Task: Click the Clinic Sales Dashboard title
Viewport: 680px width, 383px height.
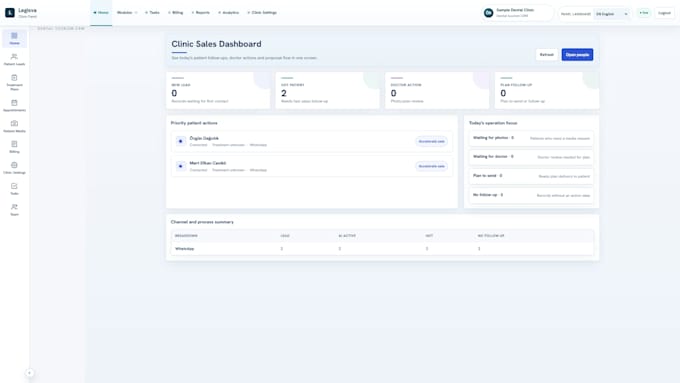Action: tap(216, 44)
